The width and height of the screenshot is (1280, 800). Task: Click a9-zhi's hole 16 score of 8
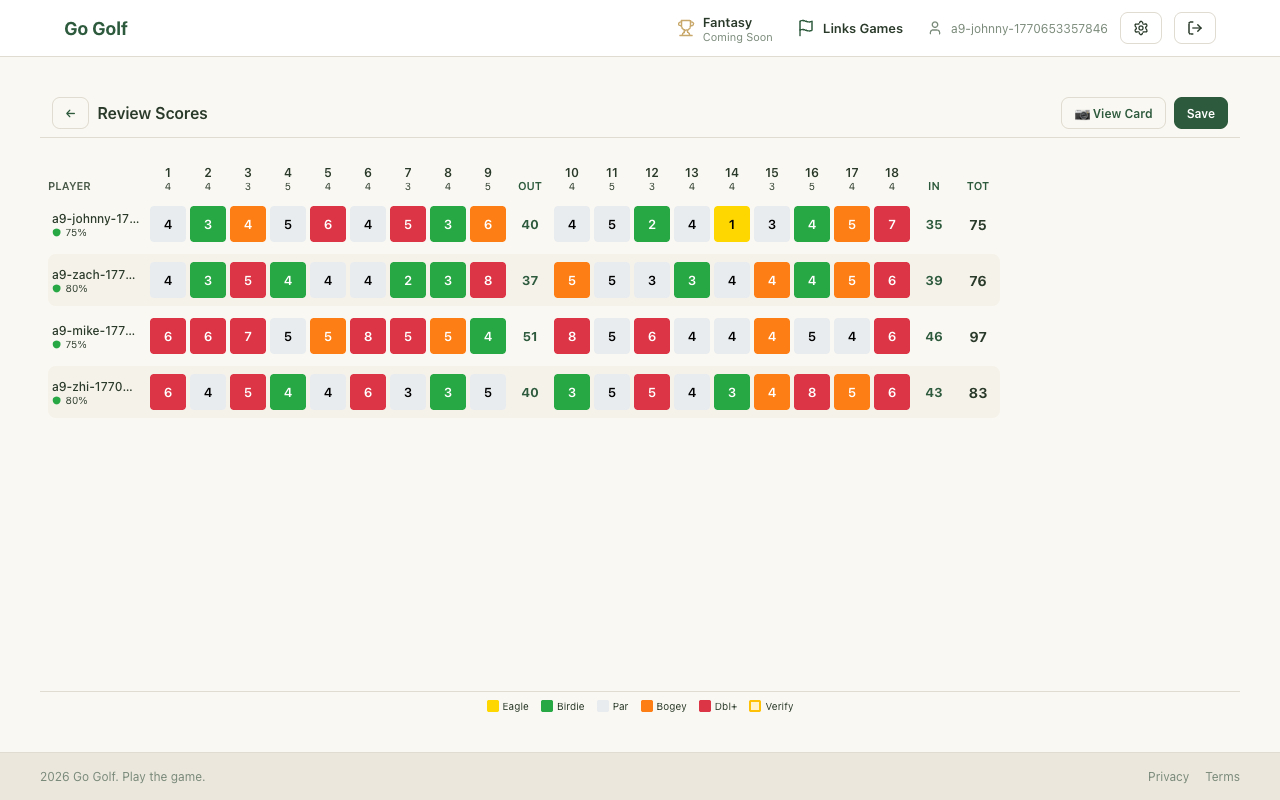[x=812, y=392]
